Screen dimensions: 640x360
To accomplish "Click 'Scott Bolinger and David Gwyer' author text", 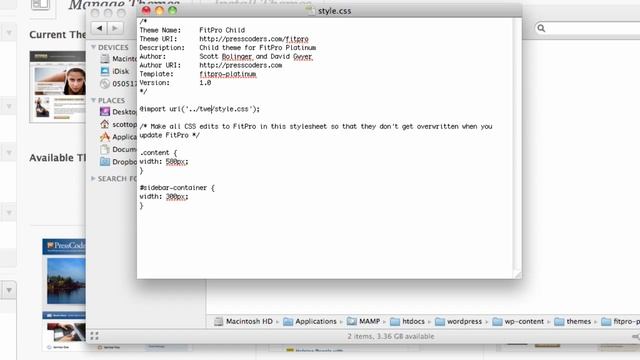I will point(256,56).
